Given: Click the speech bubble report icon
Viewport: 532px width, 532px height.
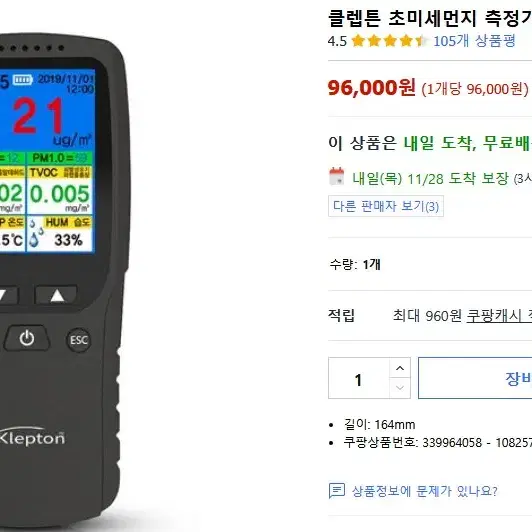Looking at the screenshot, I should [x=337, y=491].
